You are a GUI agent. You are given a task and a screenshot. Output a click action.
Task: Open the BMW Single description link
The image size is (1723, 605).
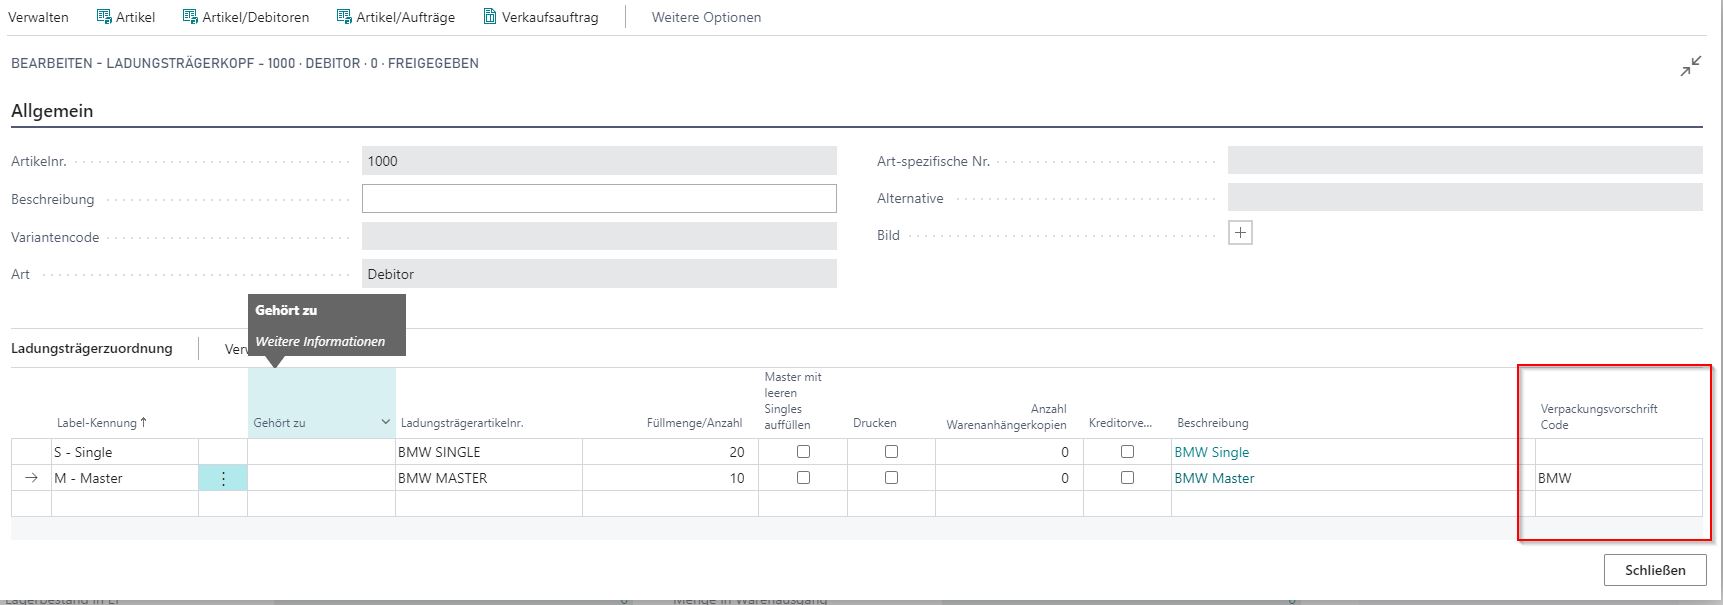(x=1211, y=452)
